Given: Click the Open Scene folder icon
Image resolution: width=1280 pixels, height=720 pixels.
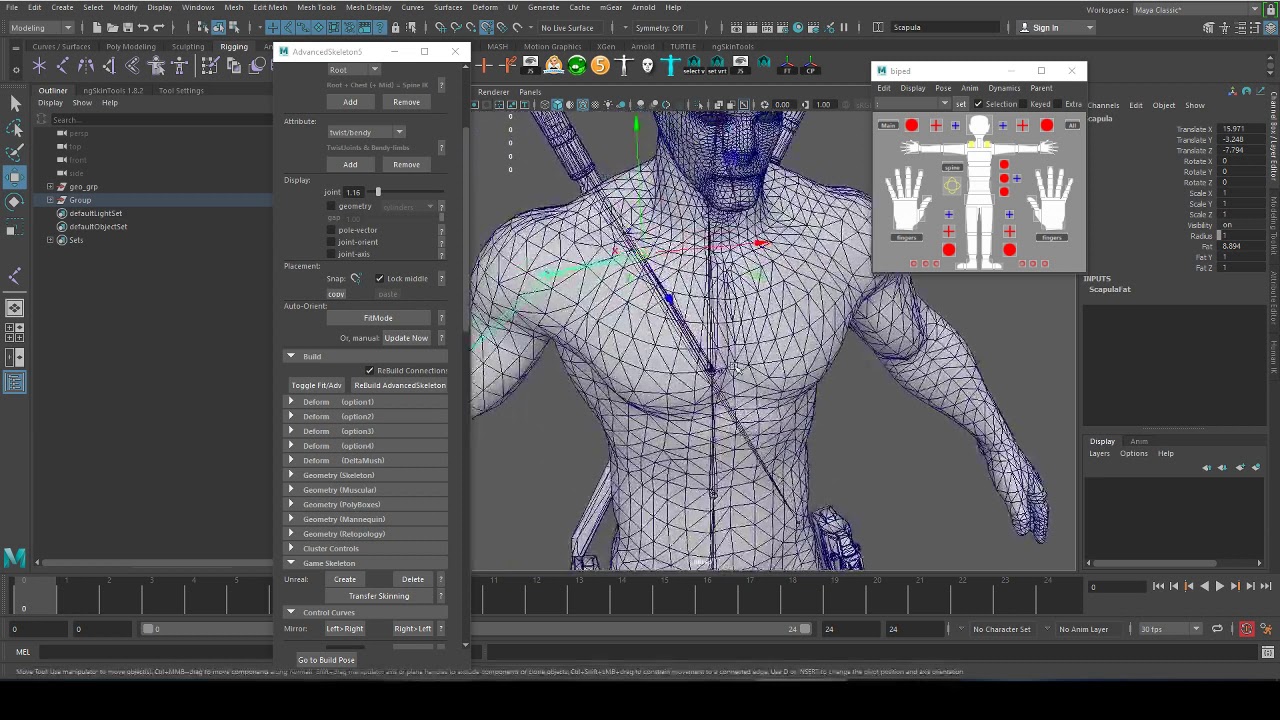Looking at the screenshot, I should pyautogui.click(x=113, y=27).
